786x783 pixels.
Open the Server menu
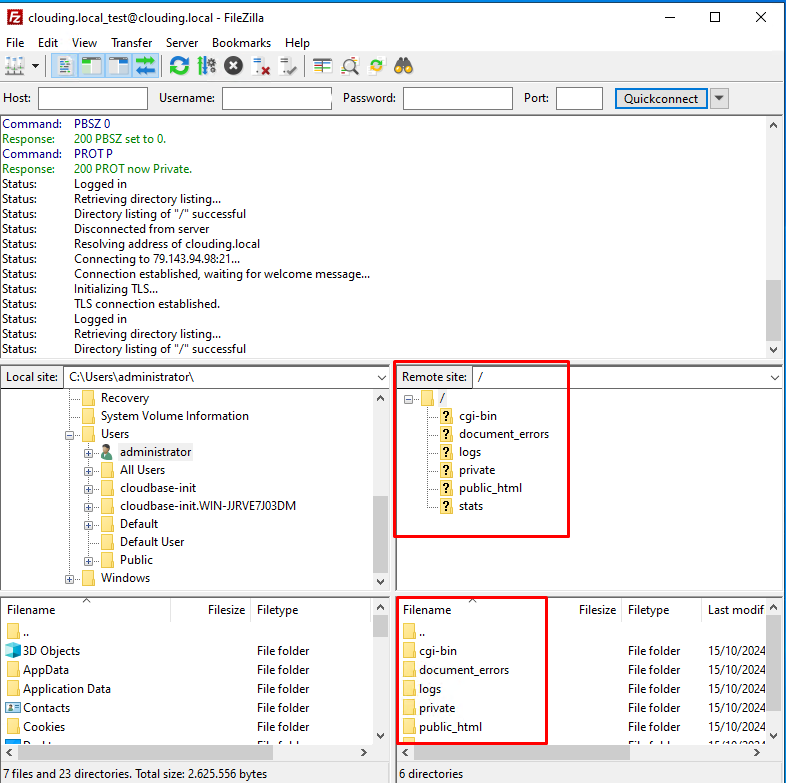pyautogui.click(x=182, y=43)
